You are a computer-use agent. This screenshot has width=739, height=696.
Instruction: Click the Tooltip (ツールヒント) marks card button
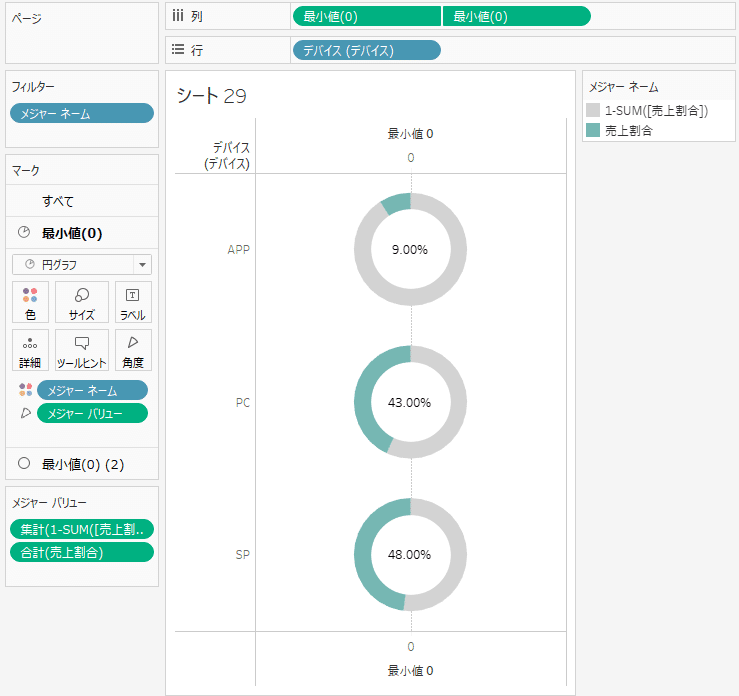pos(82,350)
